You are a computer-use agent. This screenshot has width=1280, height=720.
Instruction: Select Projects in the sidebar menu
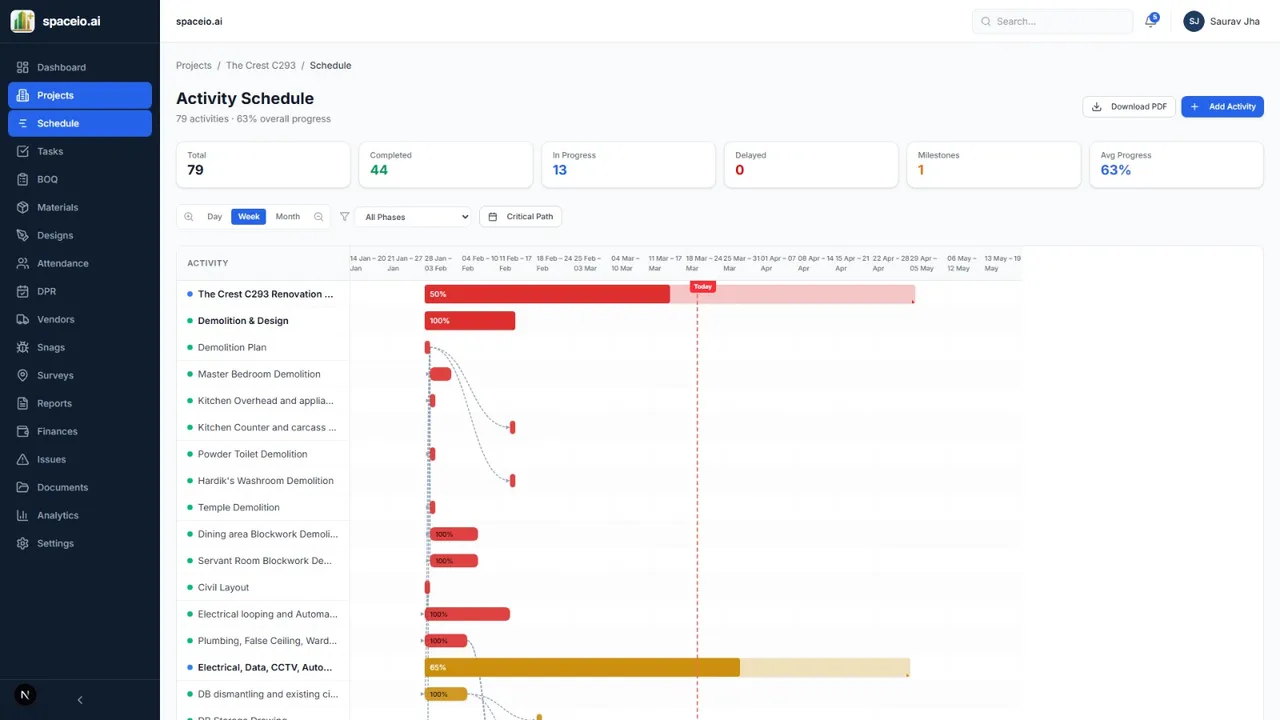coord(80,95)
